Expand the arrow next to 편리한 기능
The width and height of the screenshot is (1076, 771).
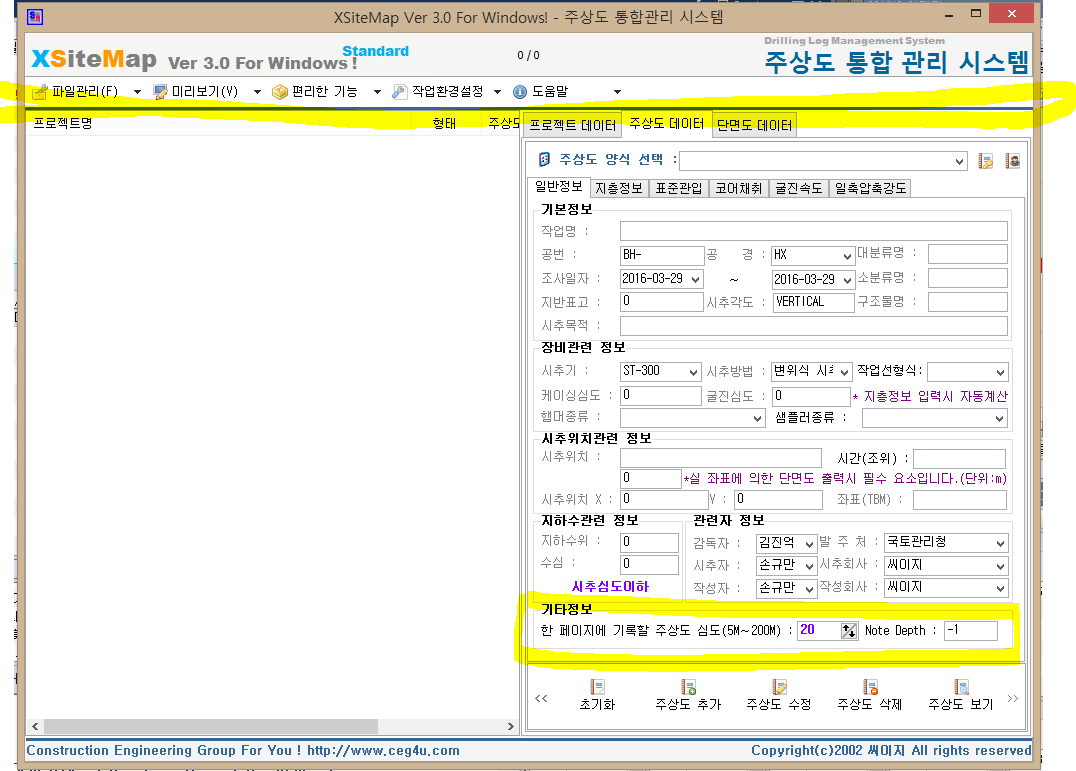click(x=377, y=92)
